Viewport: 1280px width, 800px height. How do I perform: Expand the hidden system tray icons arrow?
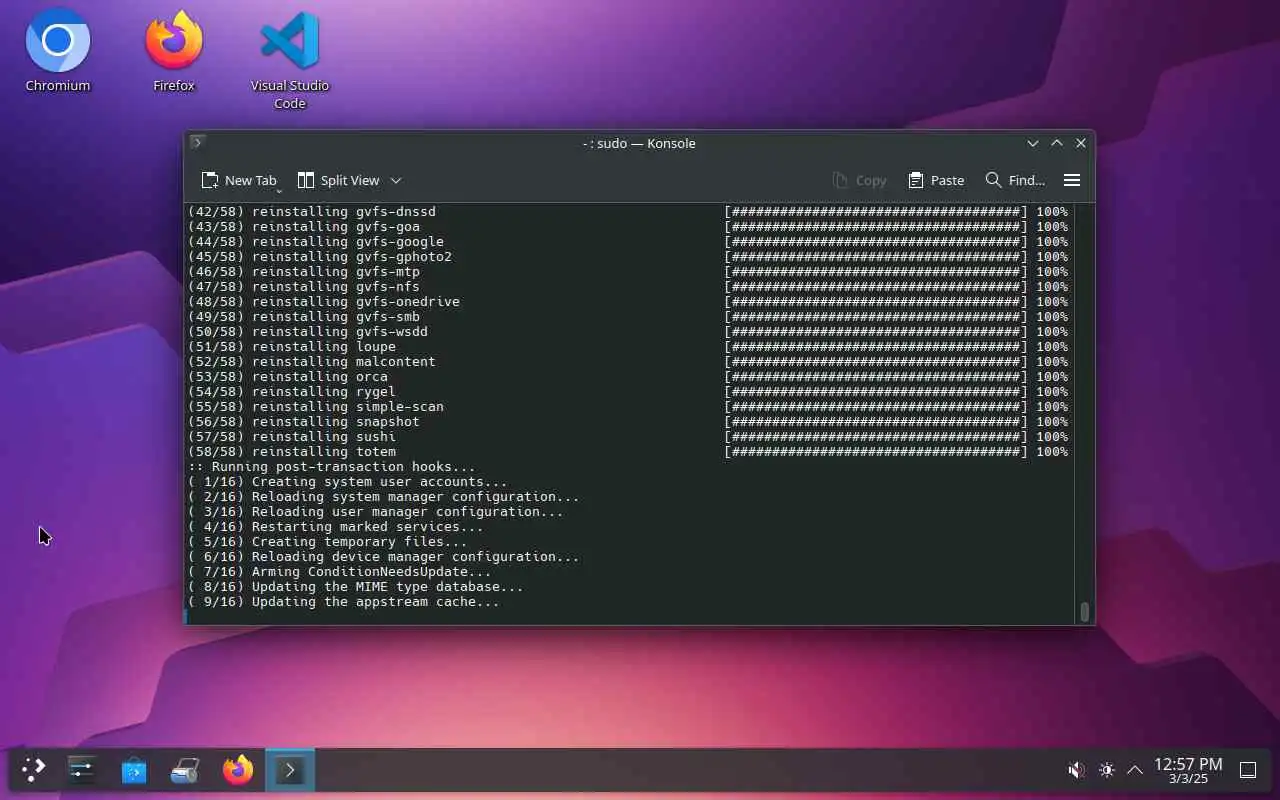click(1135, 770)
